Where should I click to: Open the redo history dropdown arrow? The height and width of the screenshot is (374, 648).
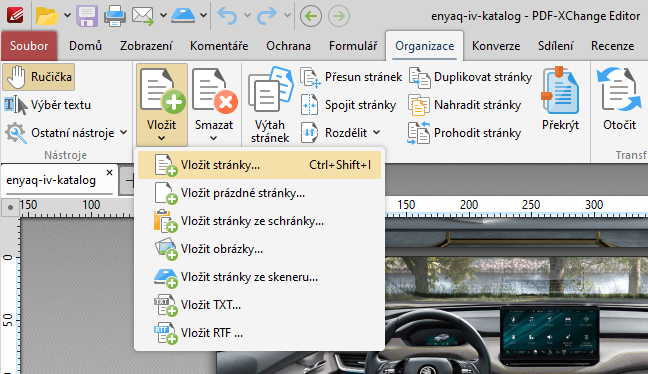coord(287,16)
